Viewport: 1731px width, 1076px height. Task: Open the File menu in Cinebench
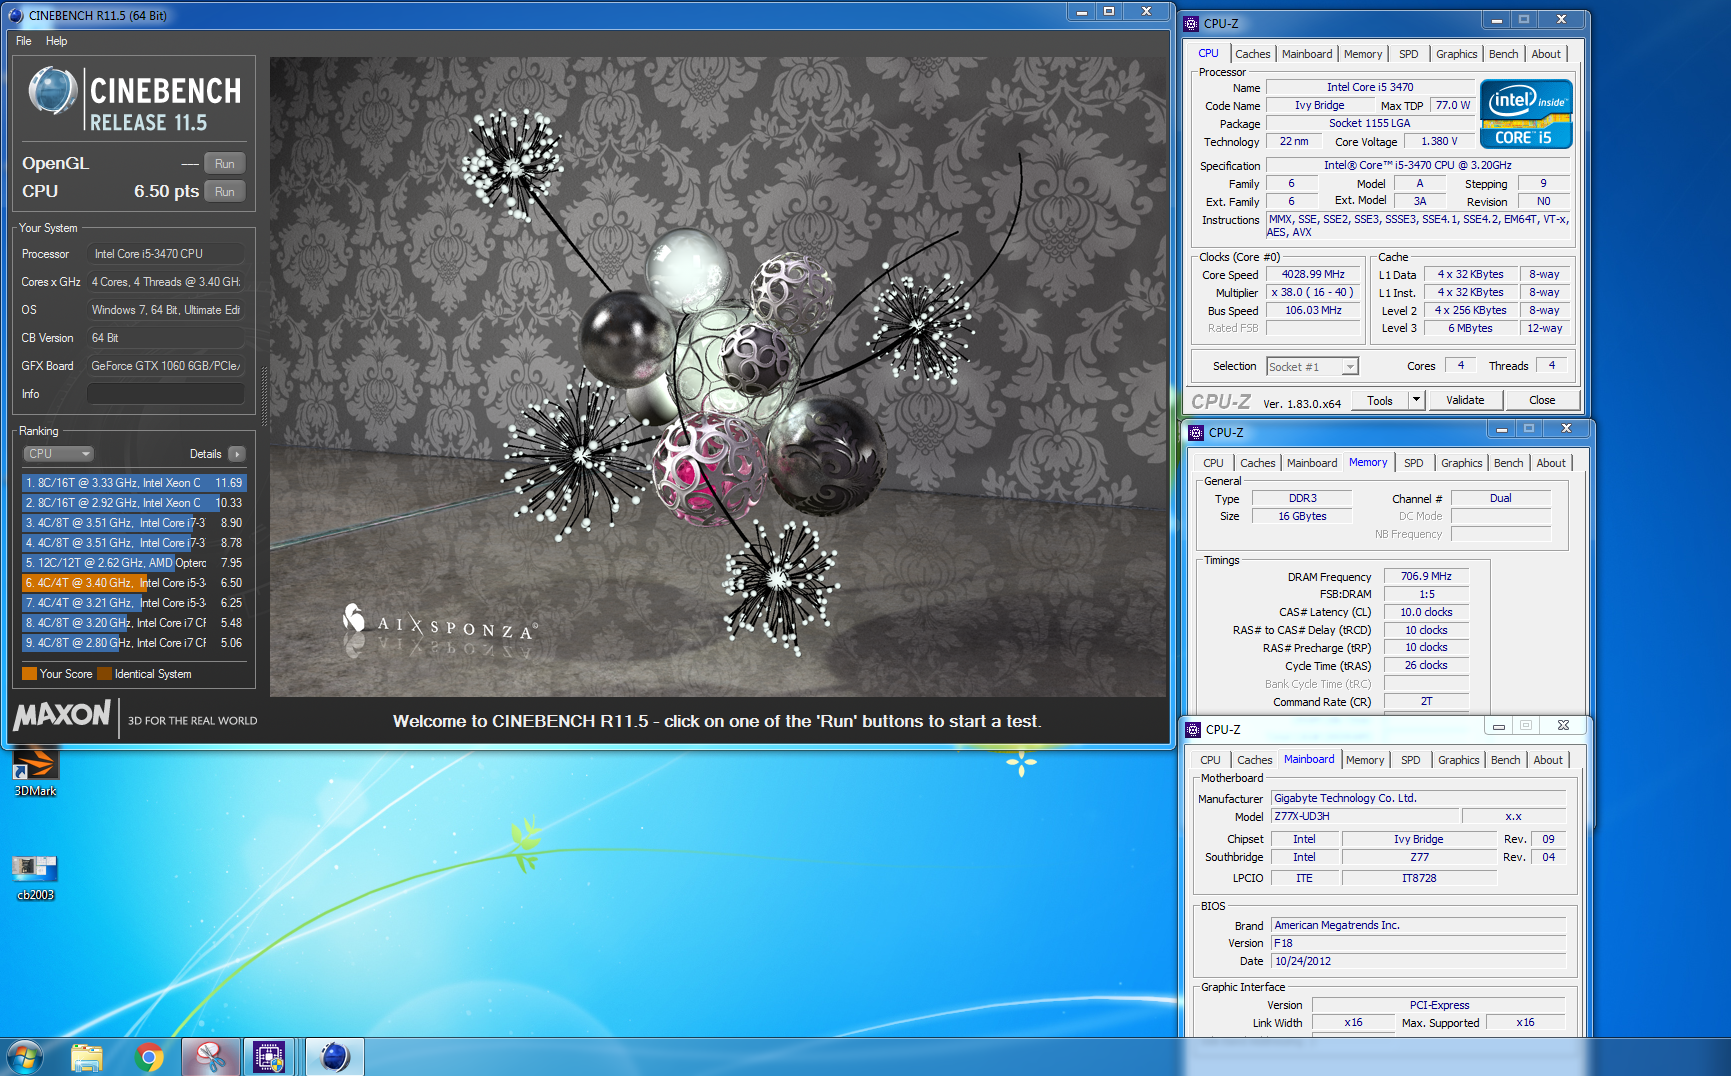[23, 41]
